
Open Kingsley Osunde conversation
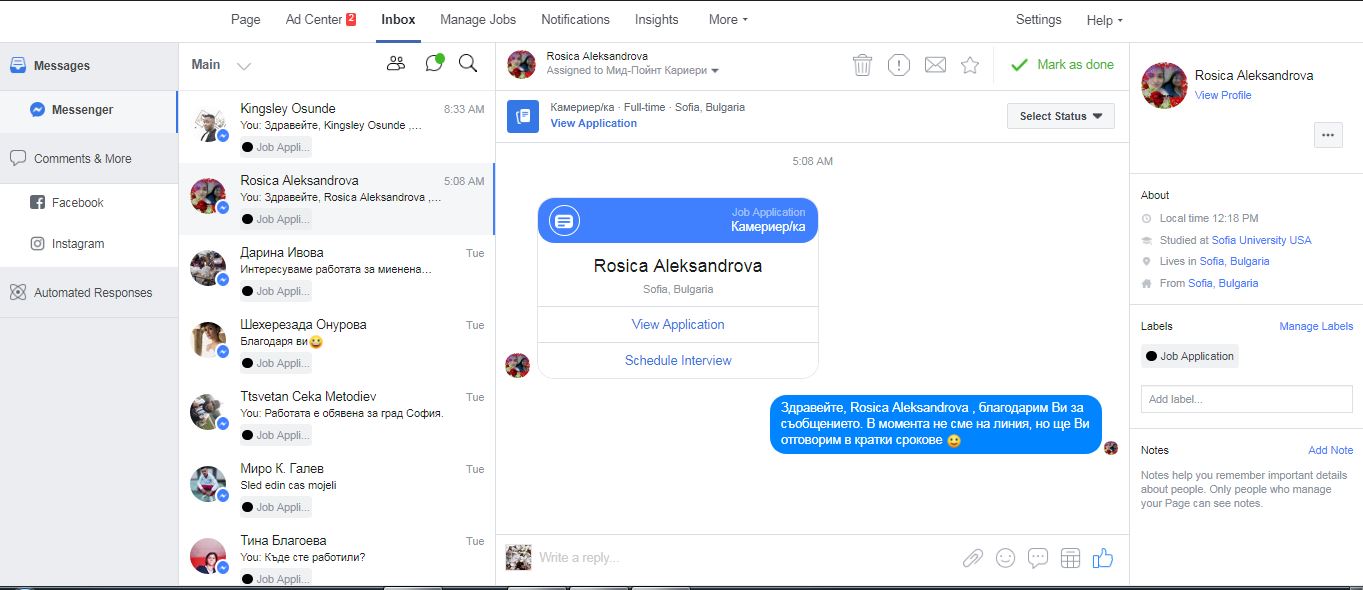(x=336, y=127)
